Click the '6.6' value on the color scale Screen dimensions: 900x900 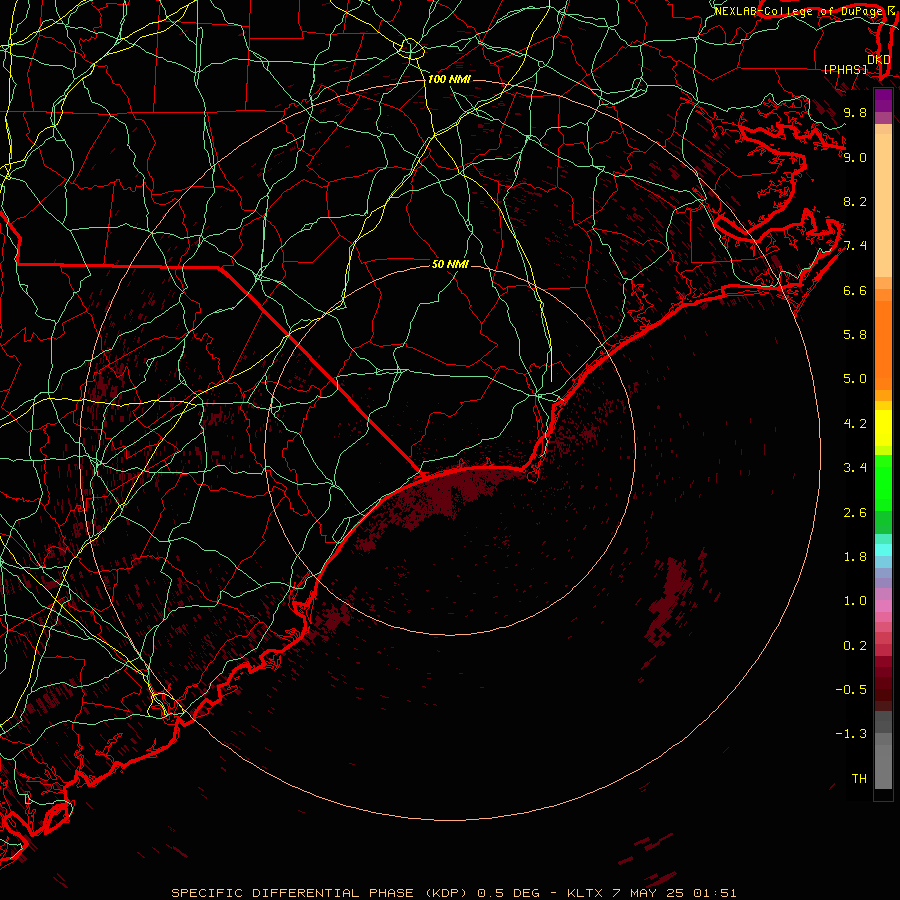tap(855, 290)
